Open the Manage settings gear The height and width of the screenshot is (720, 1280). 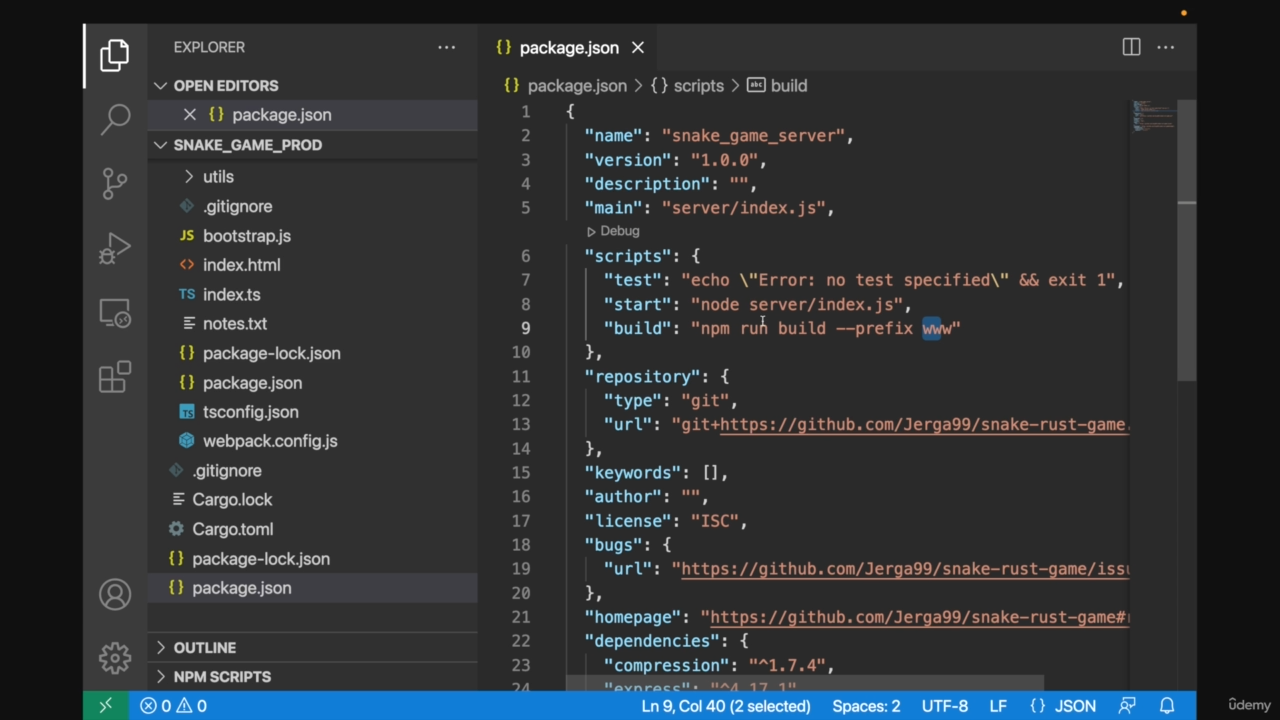click(115, 657)
